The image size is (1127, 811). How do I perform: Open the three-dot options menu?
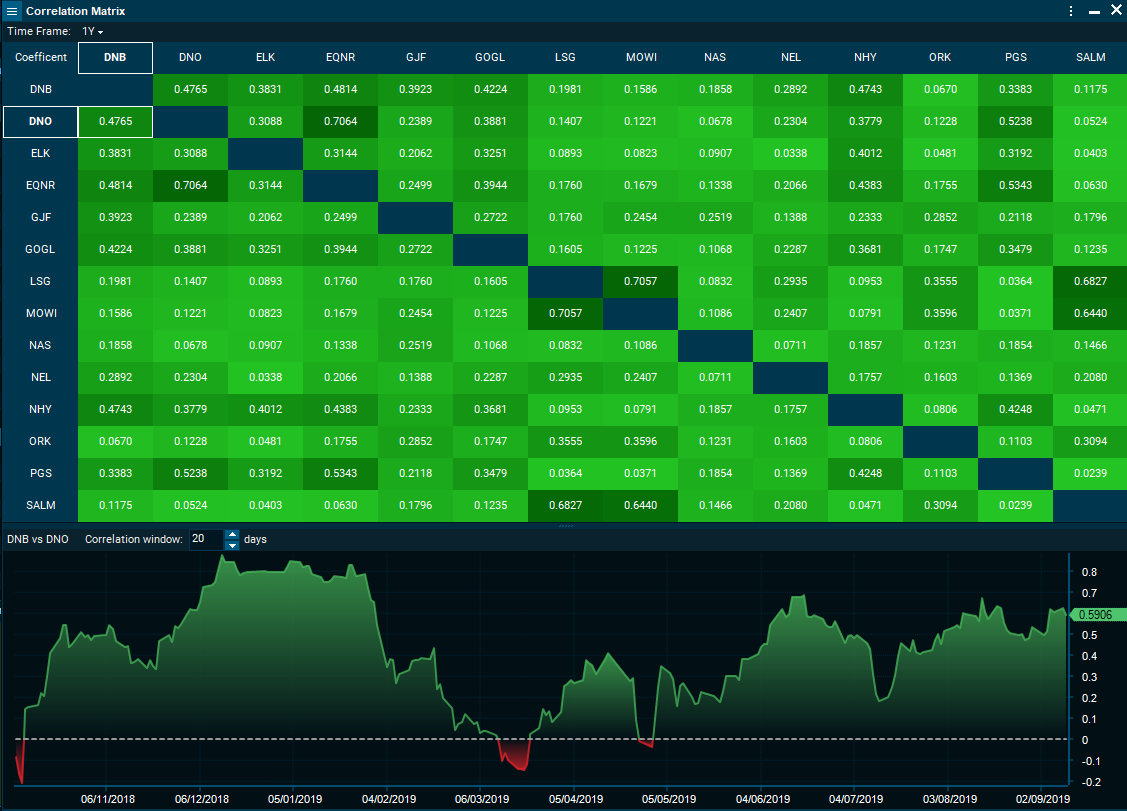[1071, 11]
